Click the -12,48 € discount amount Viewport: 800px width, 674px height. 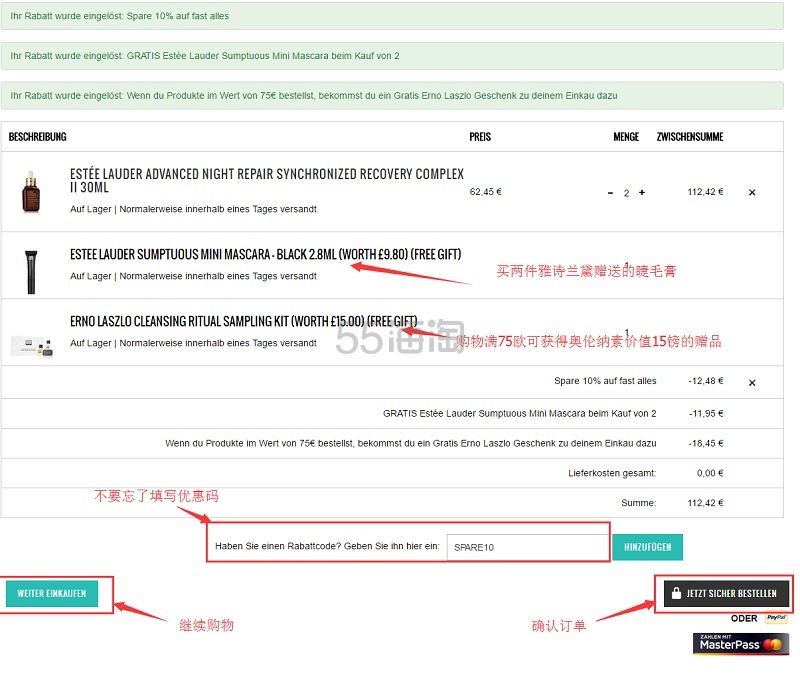[x=706, y=381]
